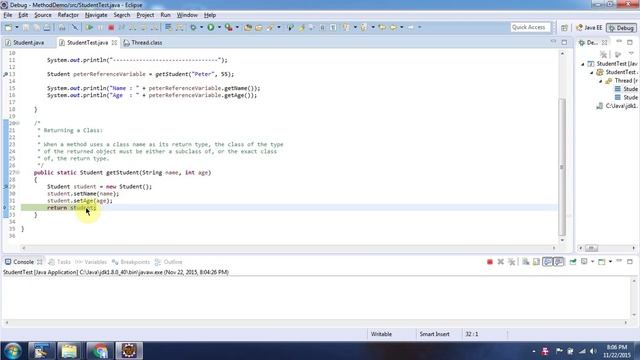Toggle the breakpoint marker on line 29
The image size is (640, 360).
pos(5,187)
